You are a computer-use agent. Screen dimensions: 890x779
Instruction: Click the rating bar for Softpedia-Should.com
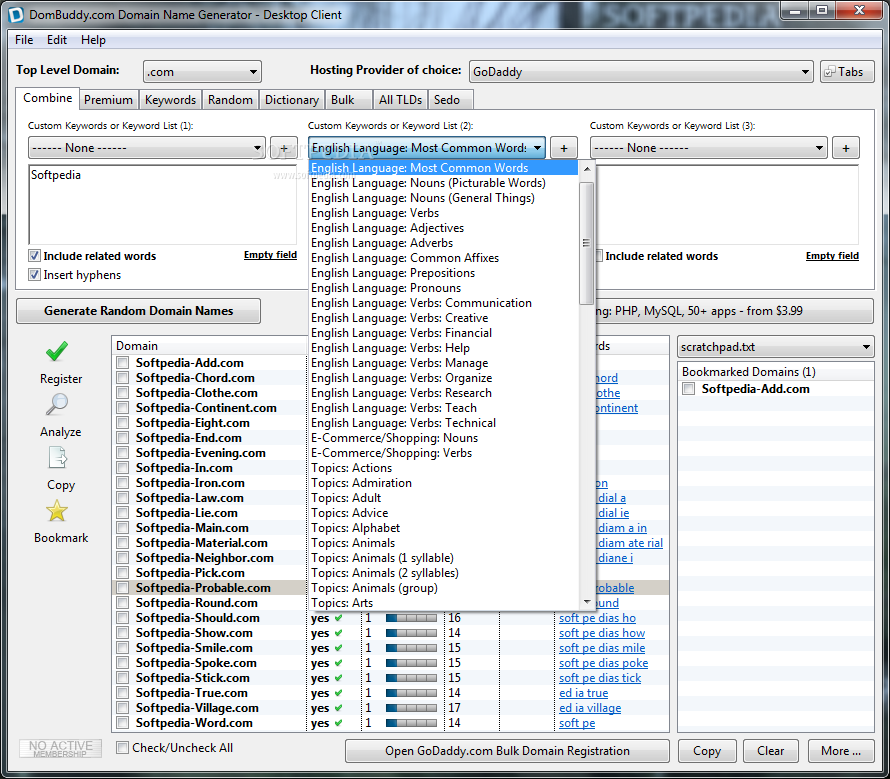click(412, 618)
